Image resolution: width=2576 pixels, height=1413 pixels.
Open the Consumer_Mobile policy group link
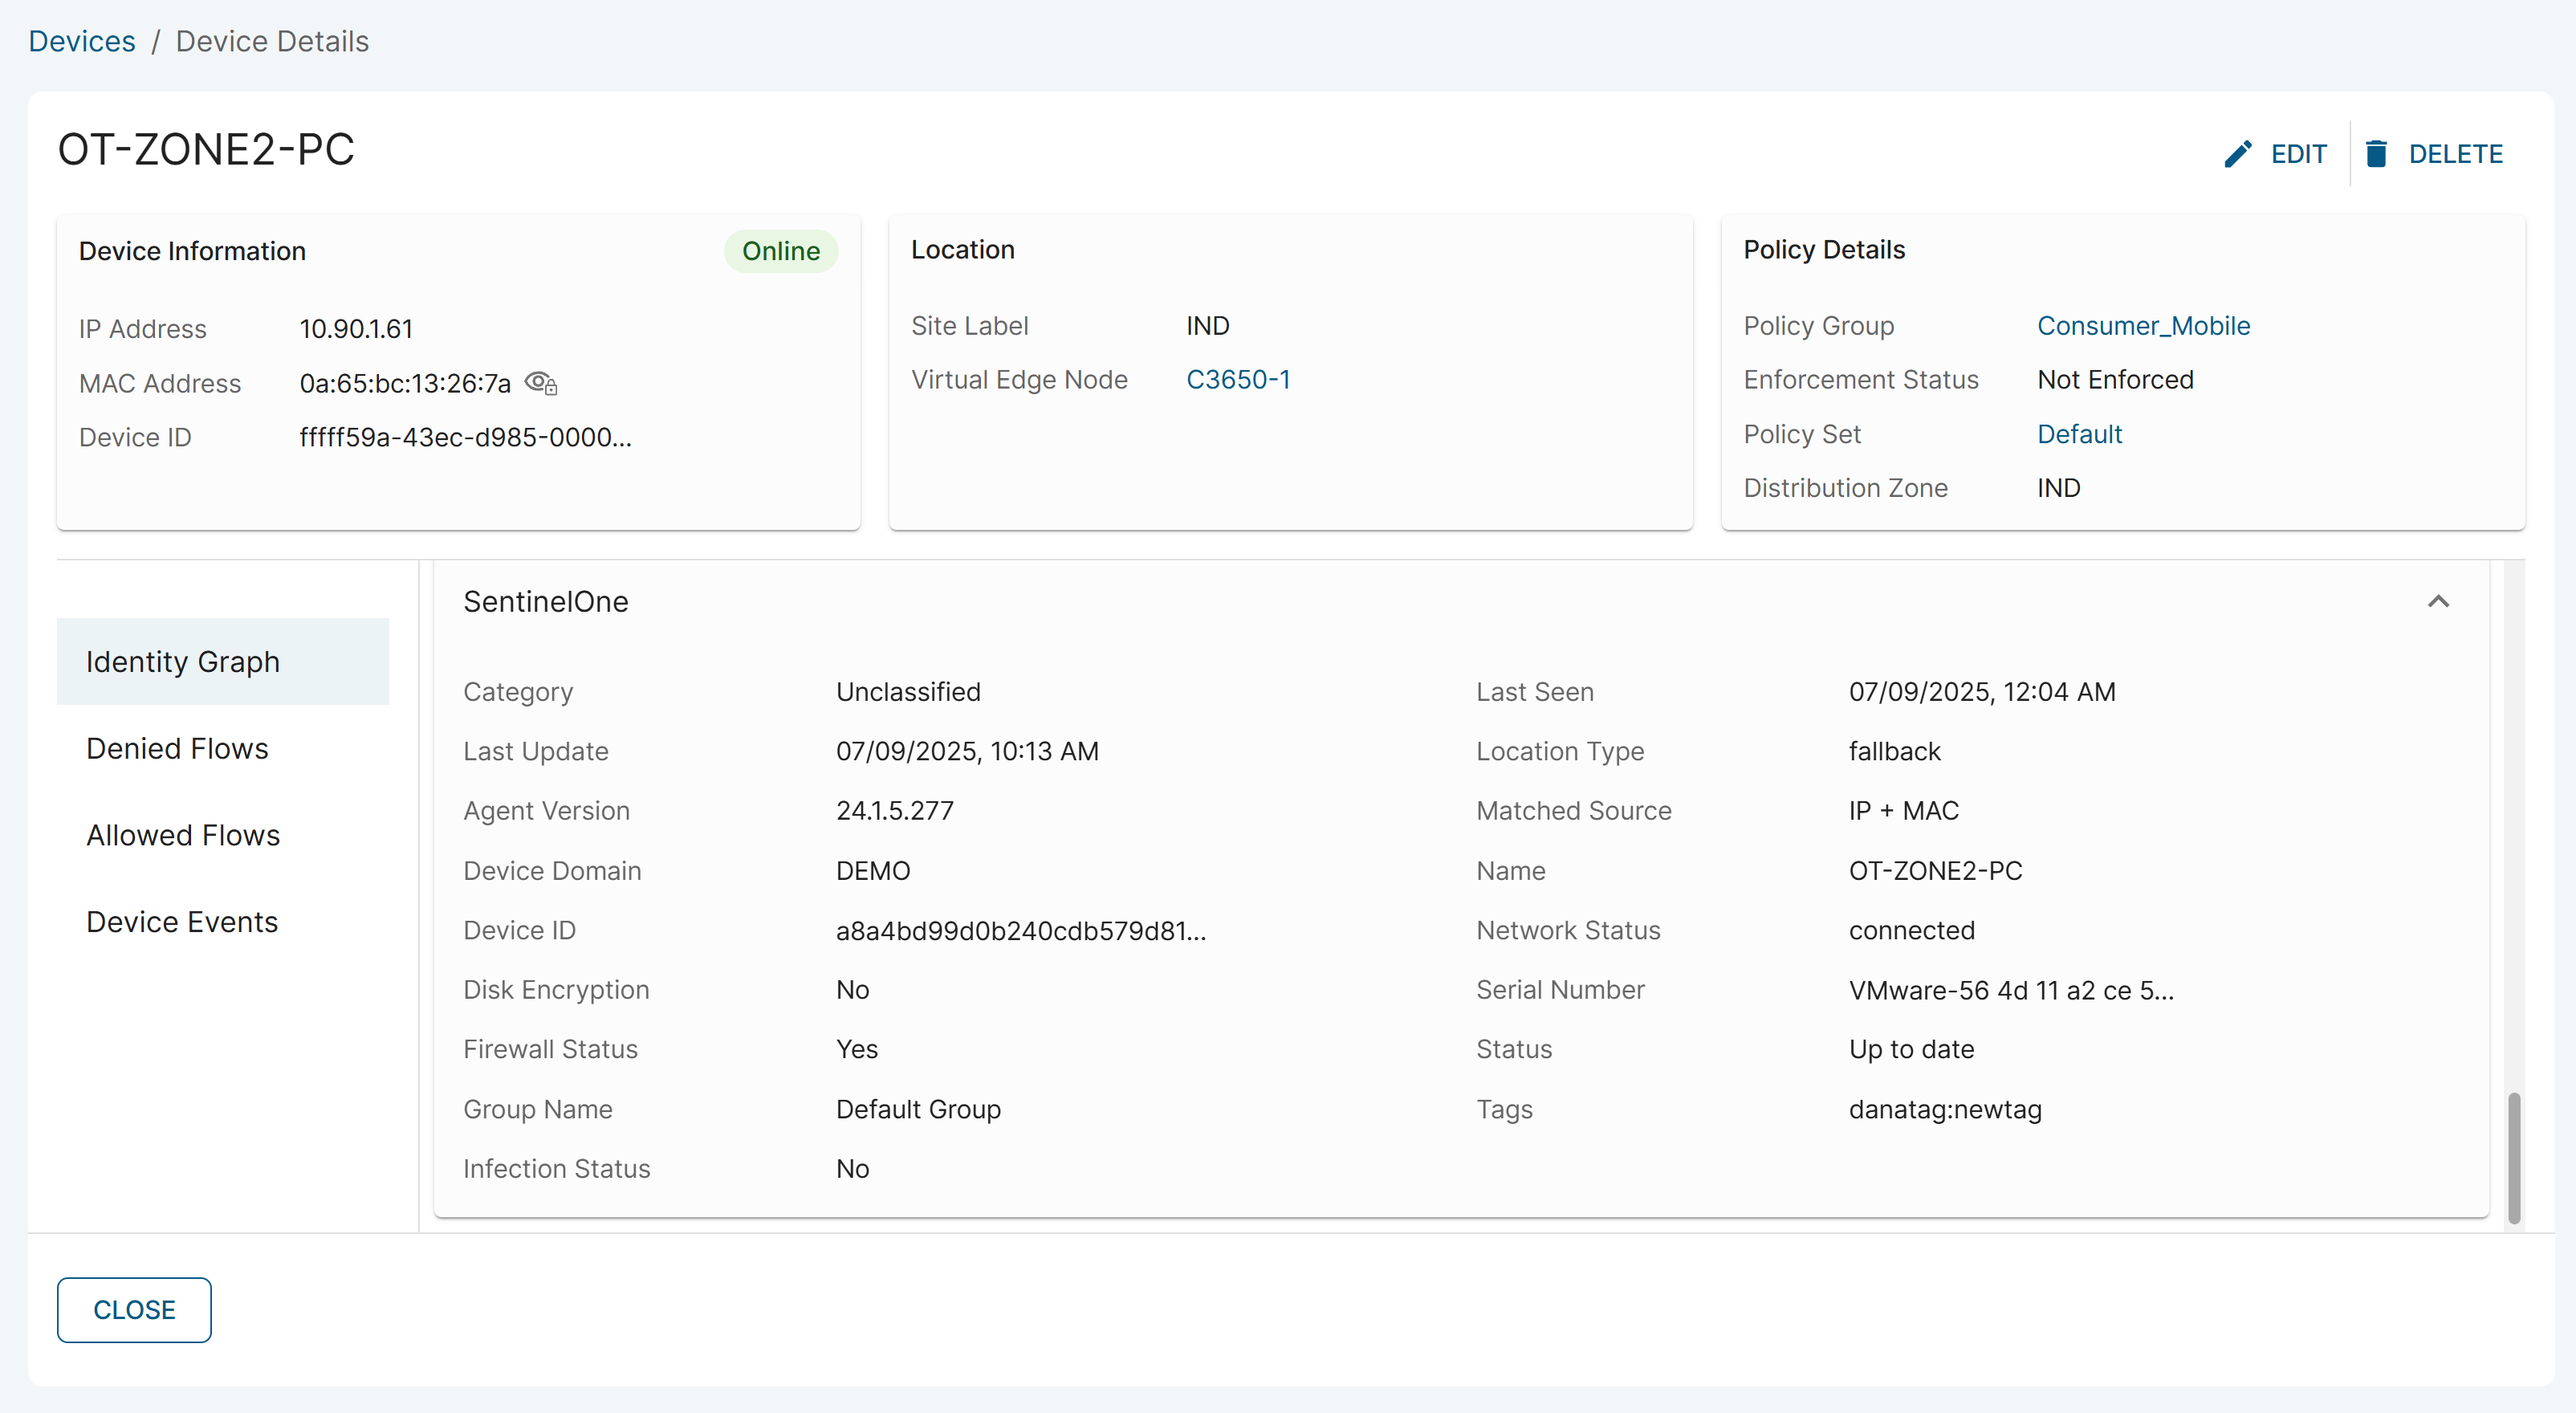(x=2143, y=326)
